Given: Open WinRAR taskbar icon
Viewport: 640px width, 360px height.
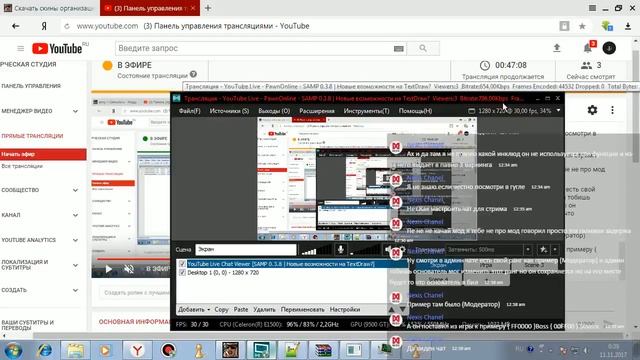Looking at the screenshot, I should 323,350.
